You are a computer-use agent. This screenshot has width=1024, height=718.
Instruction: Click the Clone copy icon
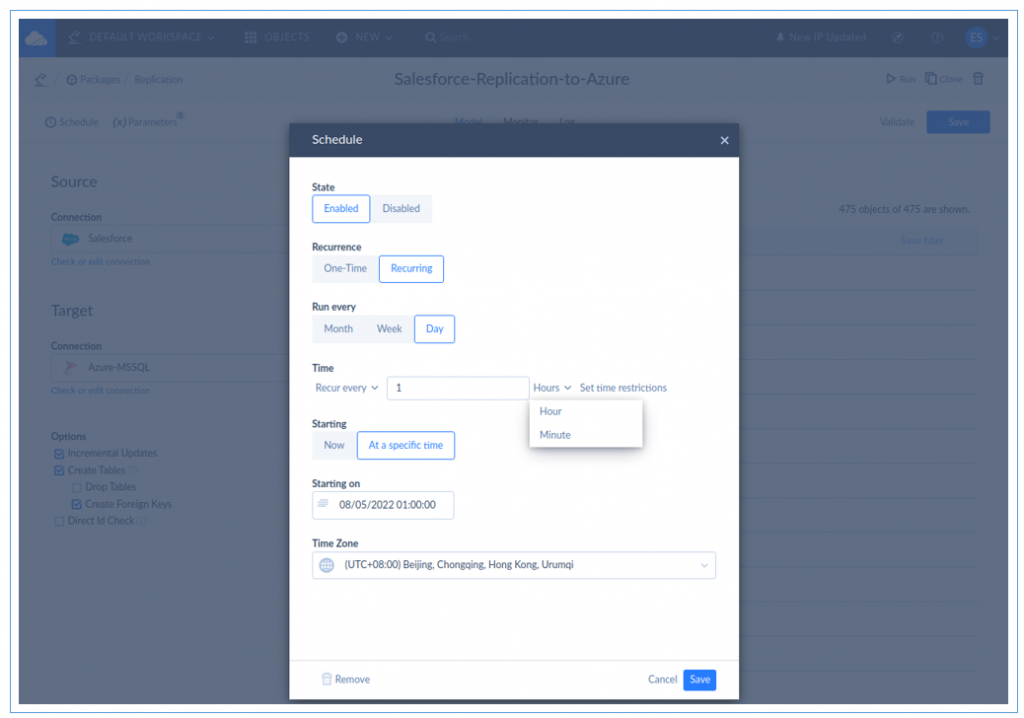[x=931, y=78]
